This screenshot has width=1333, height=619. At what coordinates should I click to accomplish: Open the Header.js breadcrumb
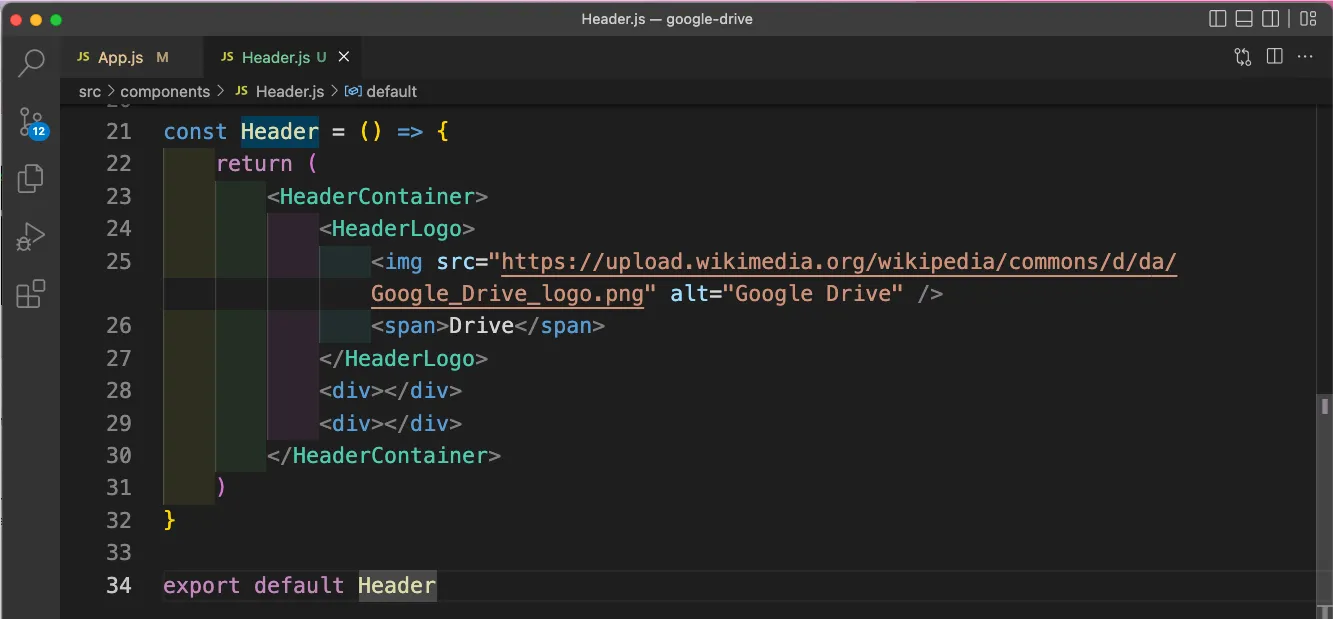pyautogui.click(x=279, y=91)
